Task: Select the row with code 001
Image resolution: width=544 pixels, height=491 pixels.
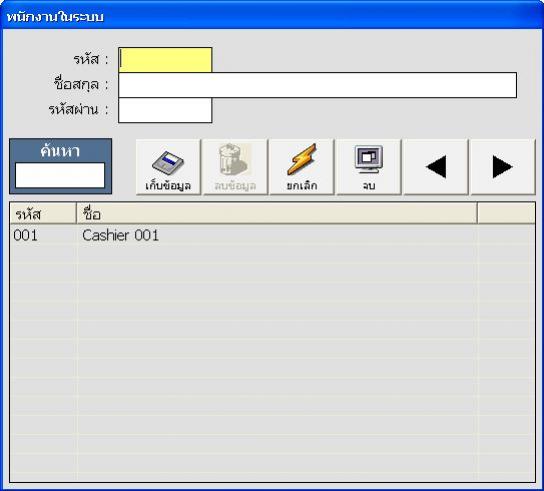Action: click(272, 236)
